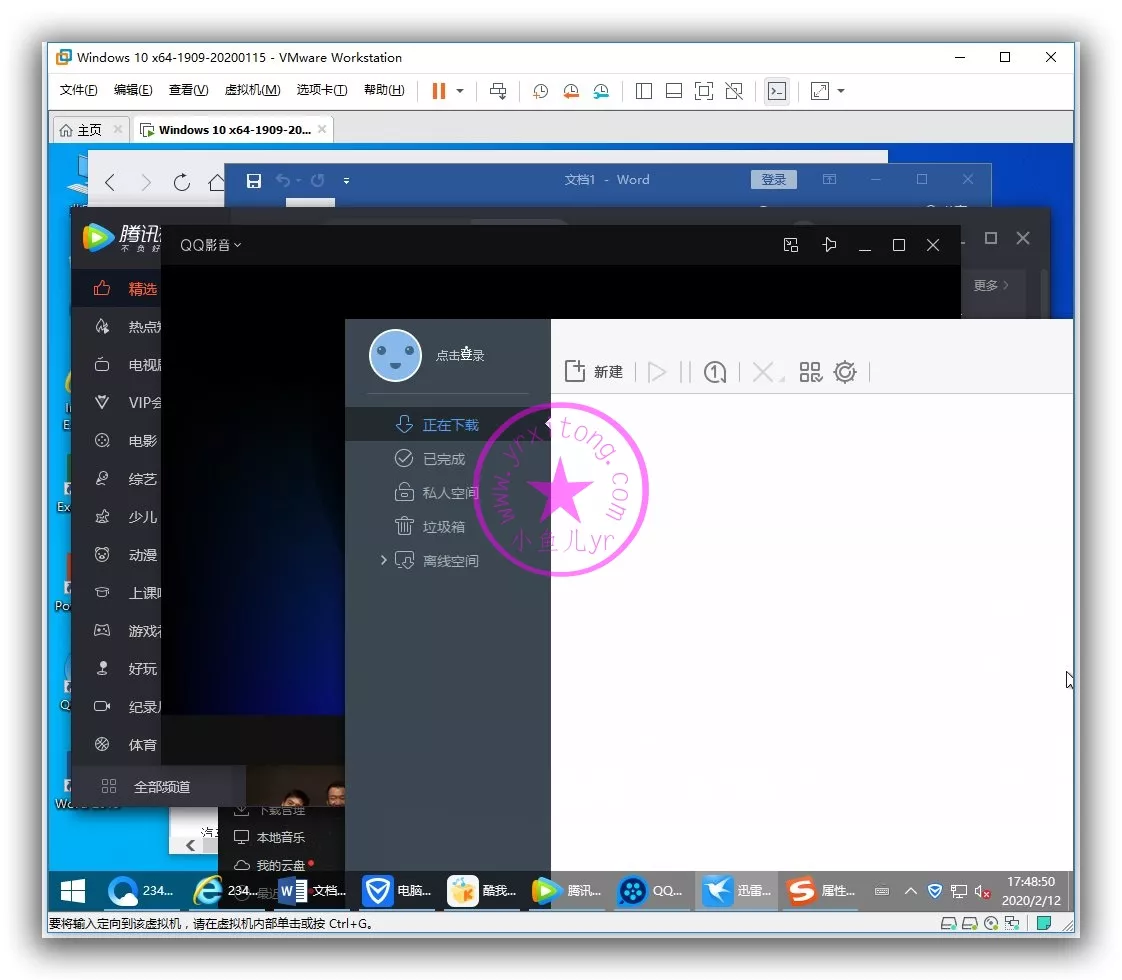Image resolution: width=1122 pixels, height=980 pixels.
Task: Expand the 离线空间 tree item
Action: pyautogui.click(x=383, y=561)
